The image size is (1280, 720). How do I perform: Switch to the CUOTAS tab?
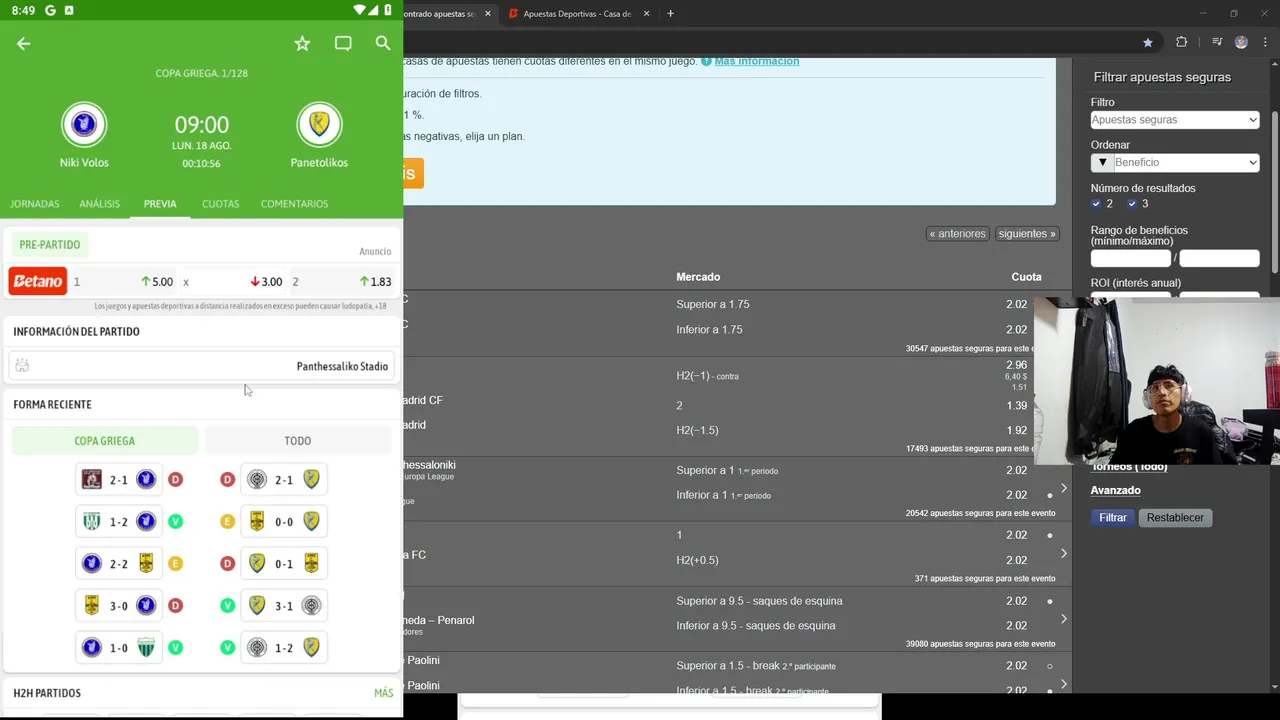click(220, 204)
